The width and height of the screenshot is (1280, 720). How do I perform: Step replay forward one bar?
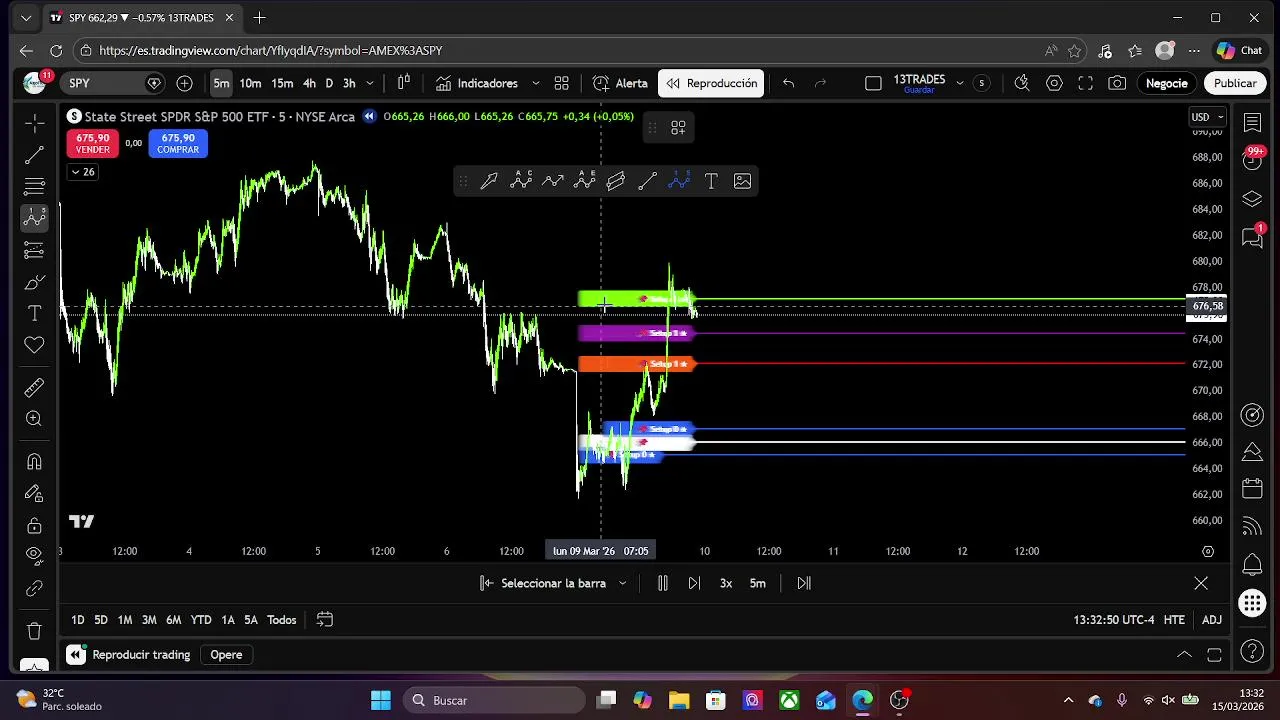pyautogui.click(x=694, y=583)
